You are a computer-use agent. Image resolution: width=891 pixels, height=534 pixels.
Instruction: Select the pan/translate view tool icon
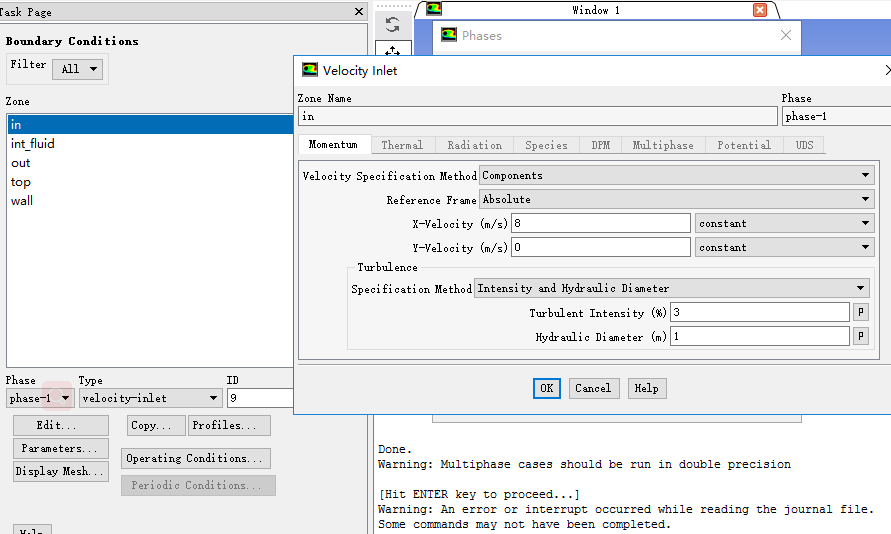(392, 52)
